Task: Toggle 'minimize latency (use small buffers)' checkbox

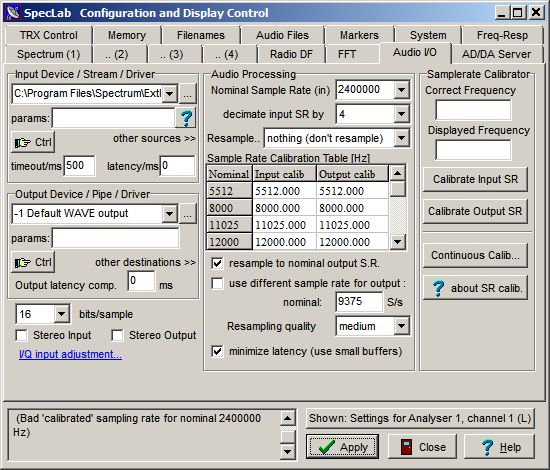Action: pyautogui.click(x=217, y=351)
